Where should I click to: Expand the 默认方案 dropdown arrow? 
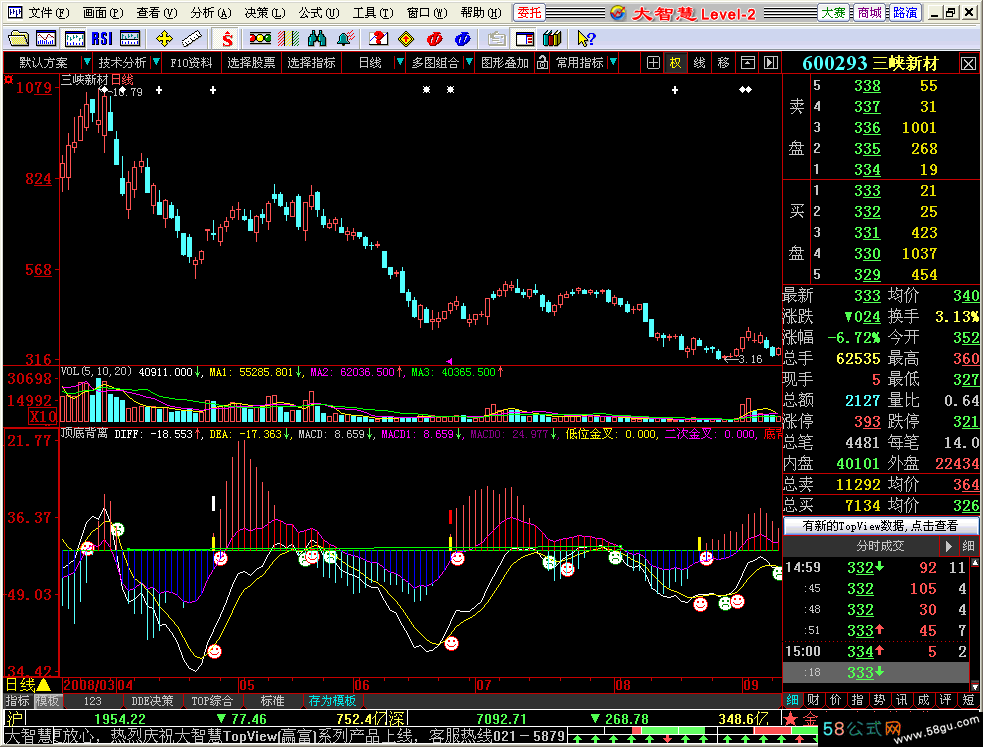87,62
